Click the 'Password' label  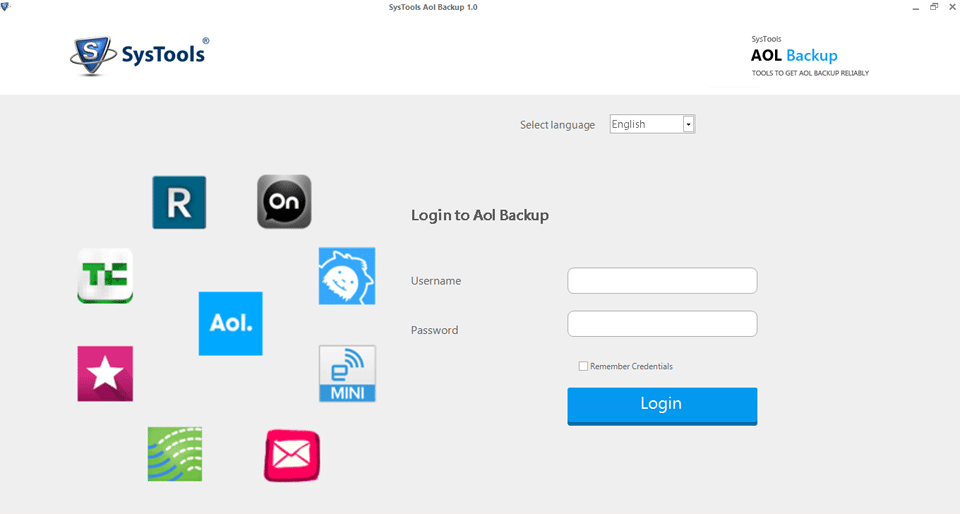[x=434, y=330]
